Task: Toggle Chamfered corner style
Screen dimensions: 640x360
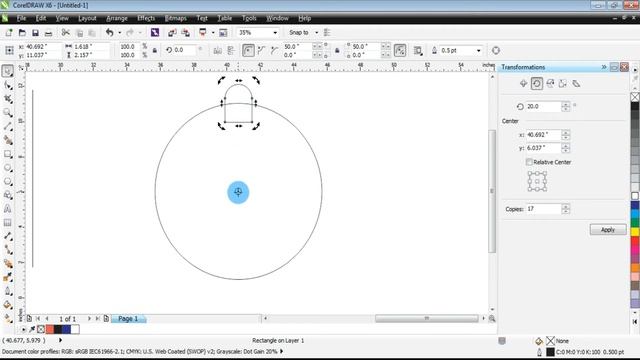Action: pos(274,51)
